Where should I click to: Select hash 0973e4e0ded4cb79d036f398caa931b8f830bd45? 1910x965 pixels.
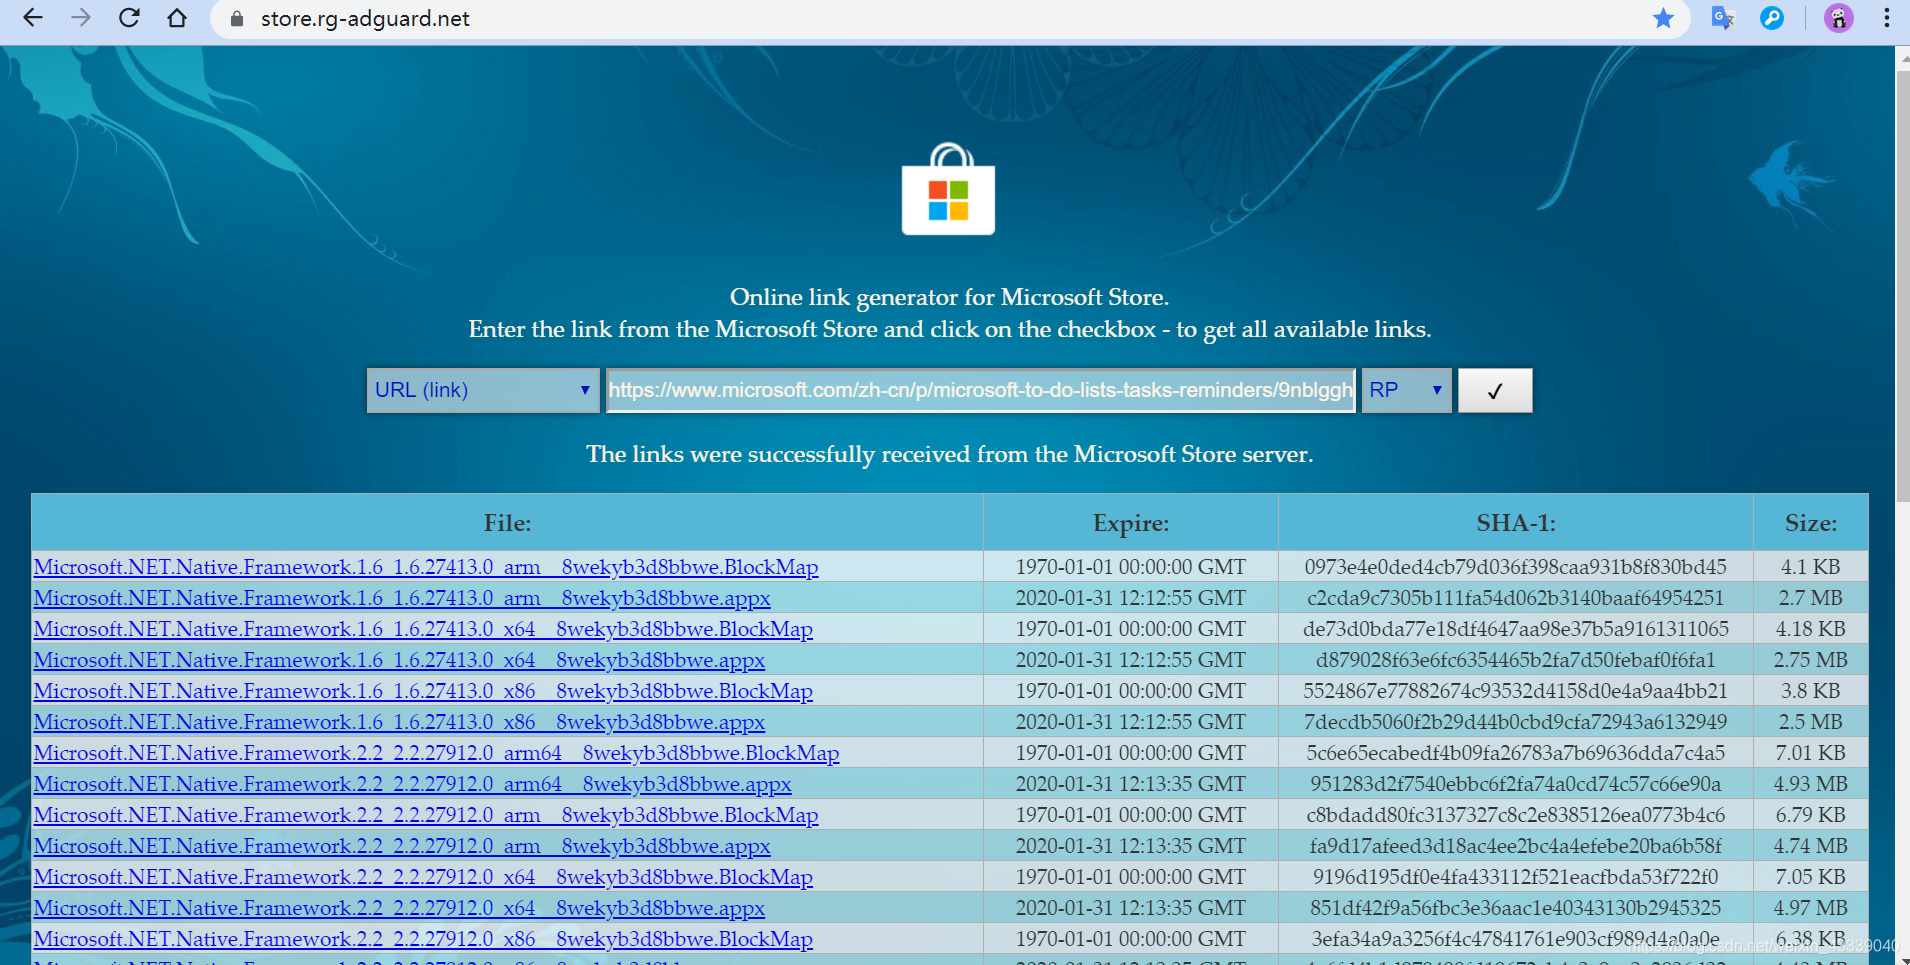pos(1515,567)
